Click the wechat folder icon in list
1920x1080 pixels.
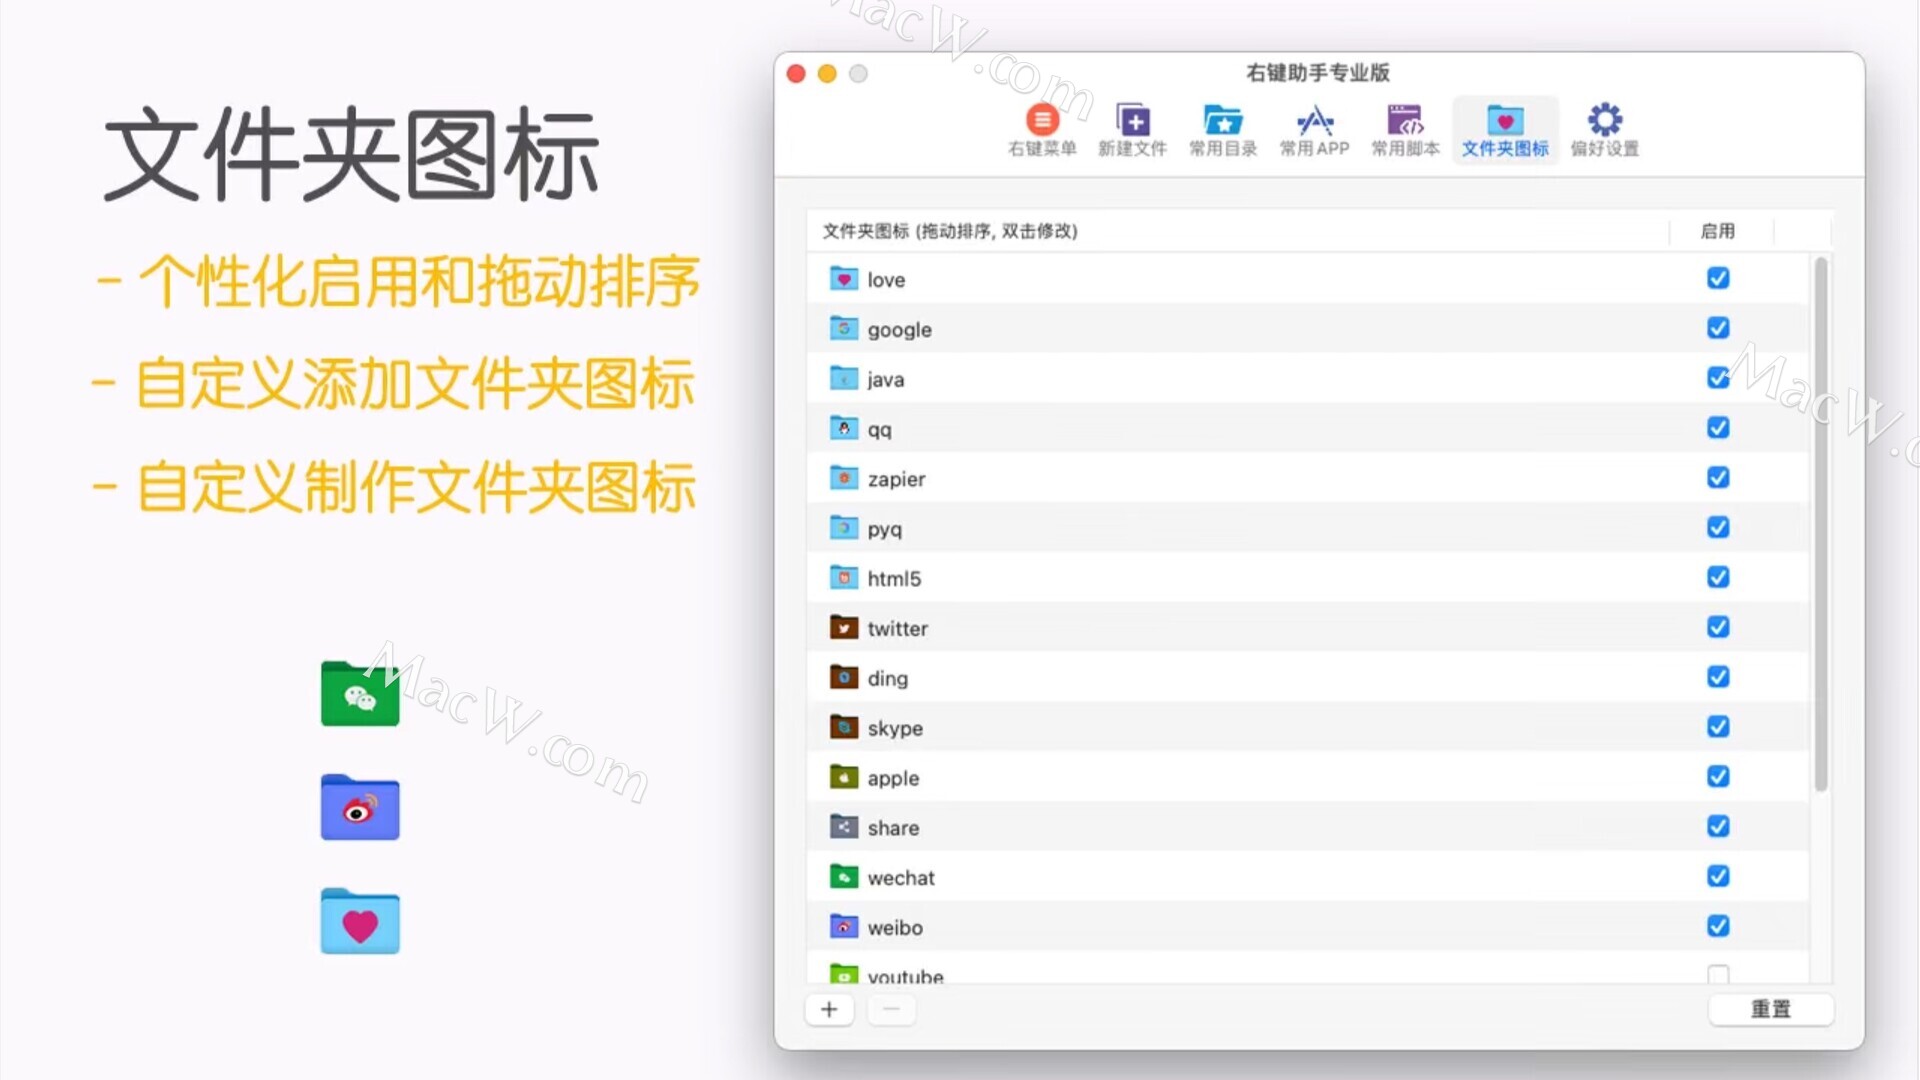point(844,877)
